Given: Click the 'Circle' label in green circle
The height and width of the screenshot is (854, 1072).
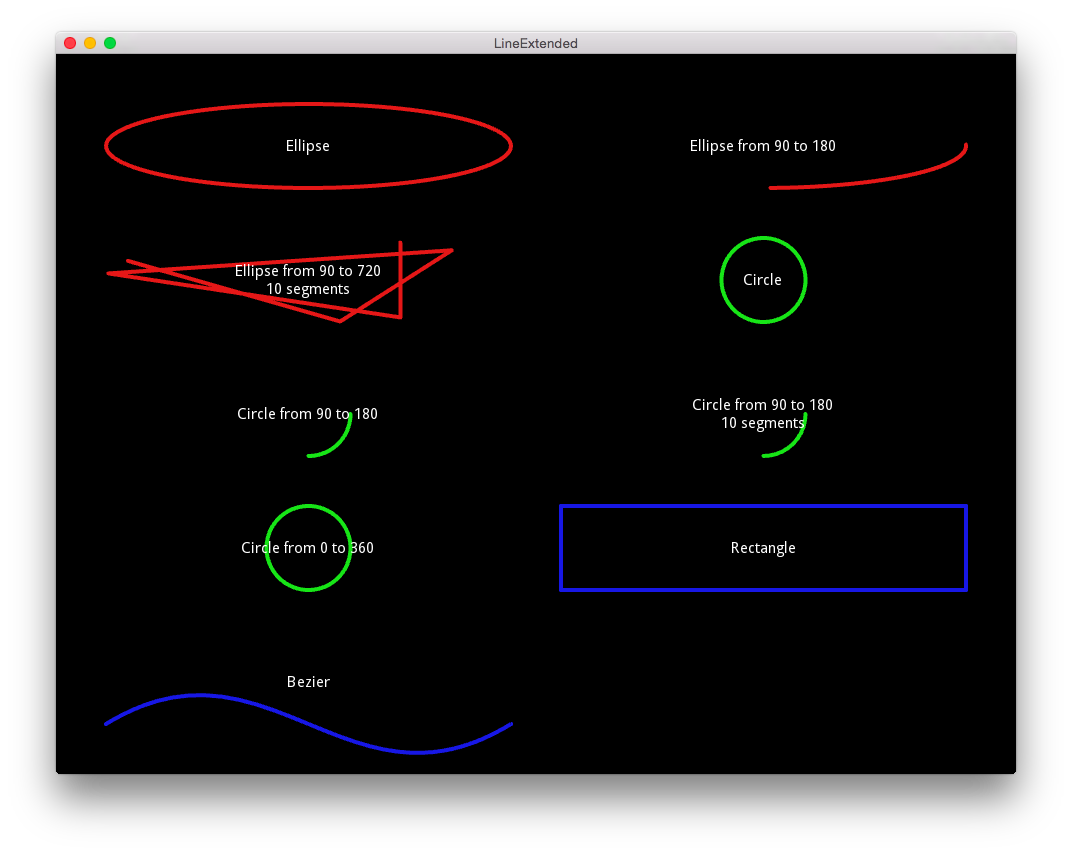Looking at the screenshot, I should (762, 280).
